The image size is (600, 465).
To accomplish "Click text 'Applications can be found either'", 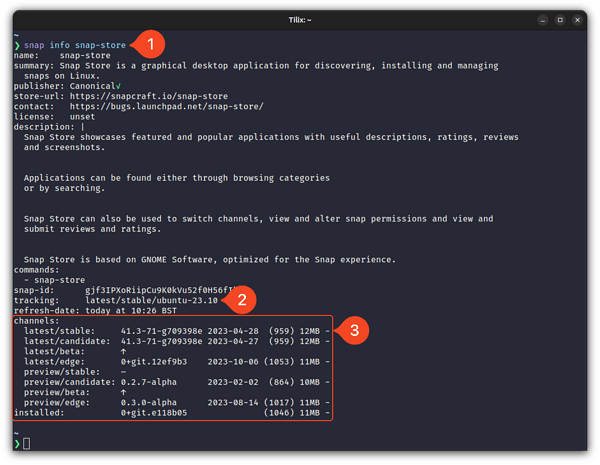I will tap(106, 178).
